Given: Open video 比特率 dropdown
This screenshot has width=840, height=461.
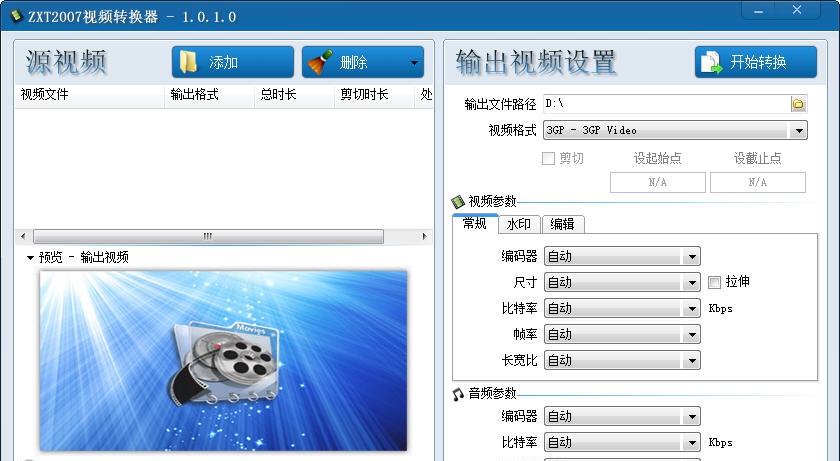Looking at the screenshot, I should 622,308.
